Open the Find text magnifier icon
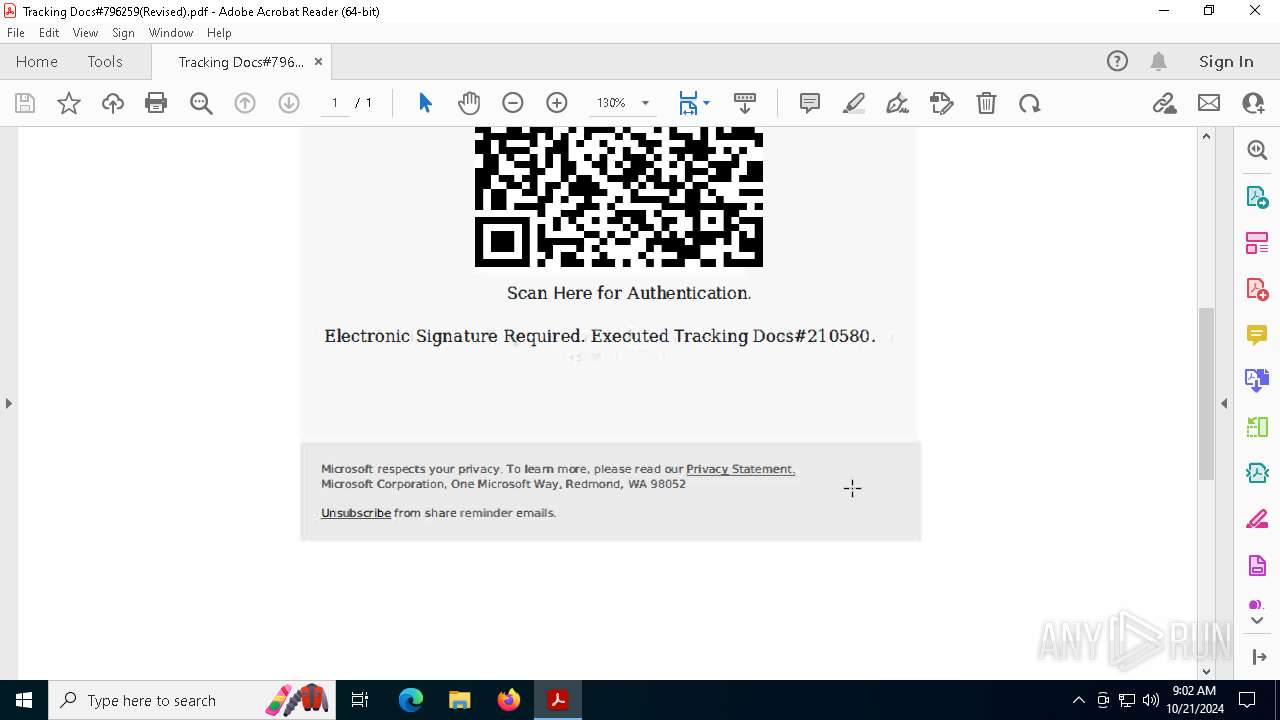The image size is (1280, 720). tap(201, 103)
